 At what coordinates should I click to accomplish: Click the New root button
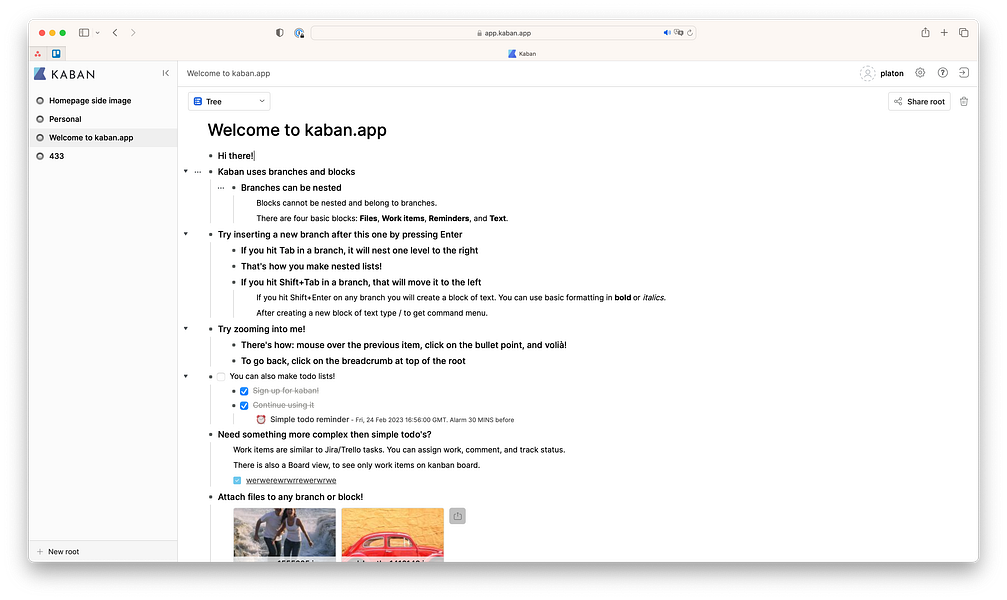pyautogui.click(x=58, y=552)
